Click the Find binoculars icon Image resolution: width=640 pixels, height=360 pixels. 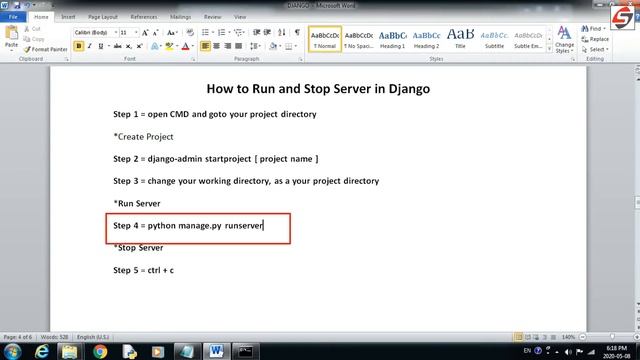(x=585, y=29)
